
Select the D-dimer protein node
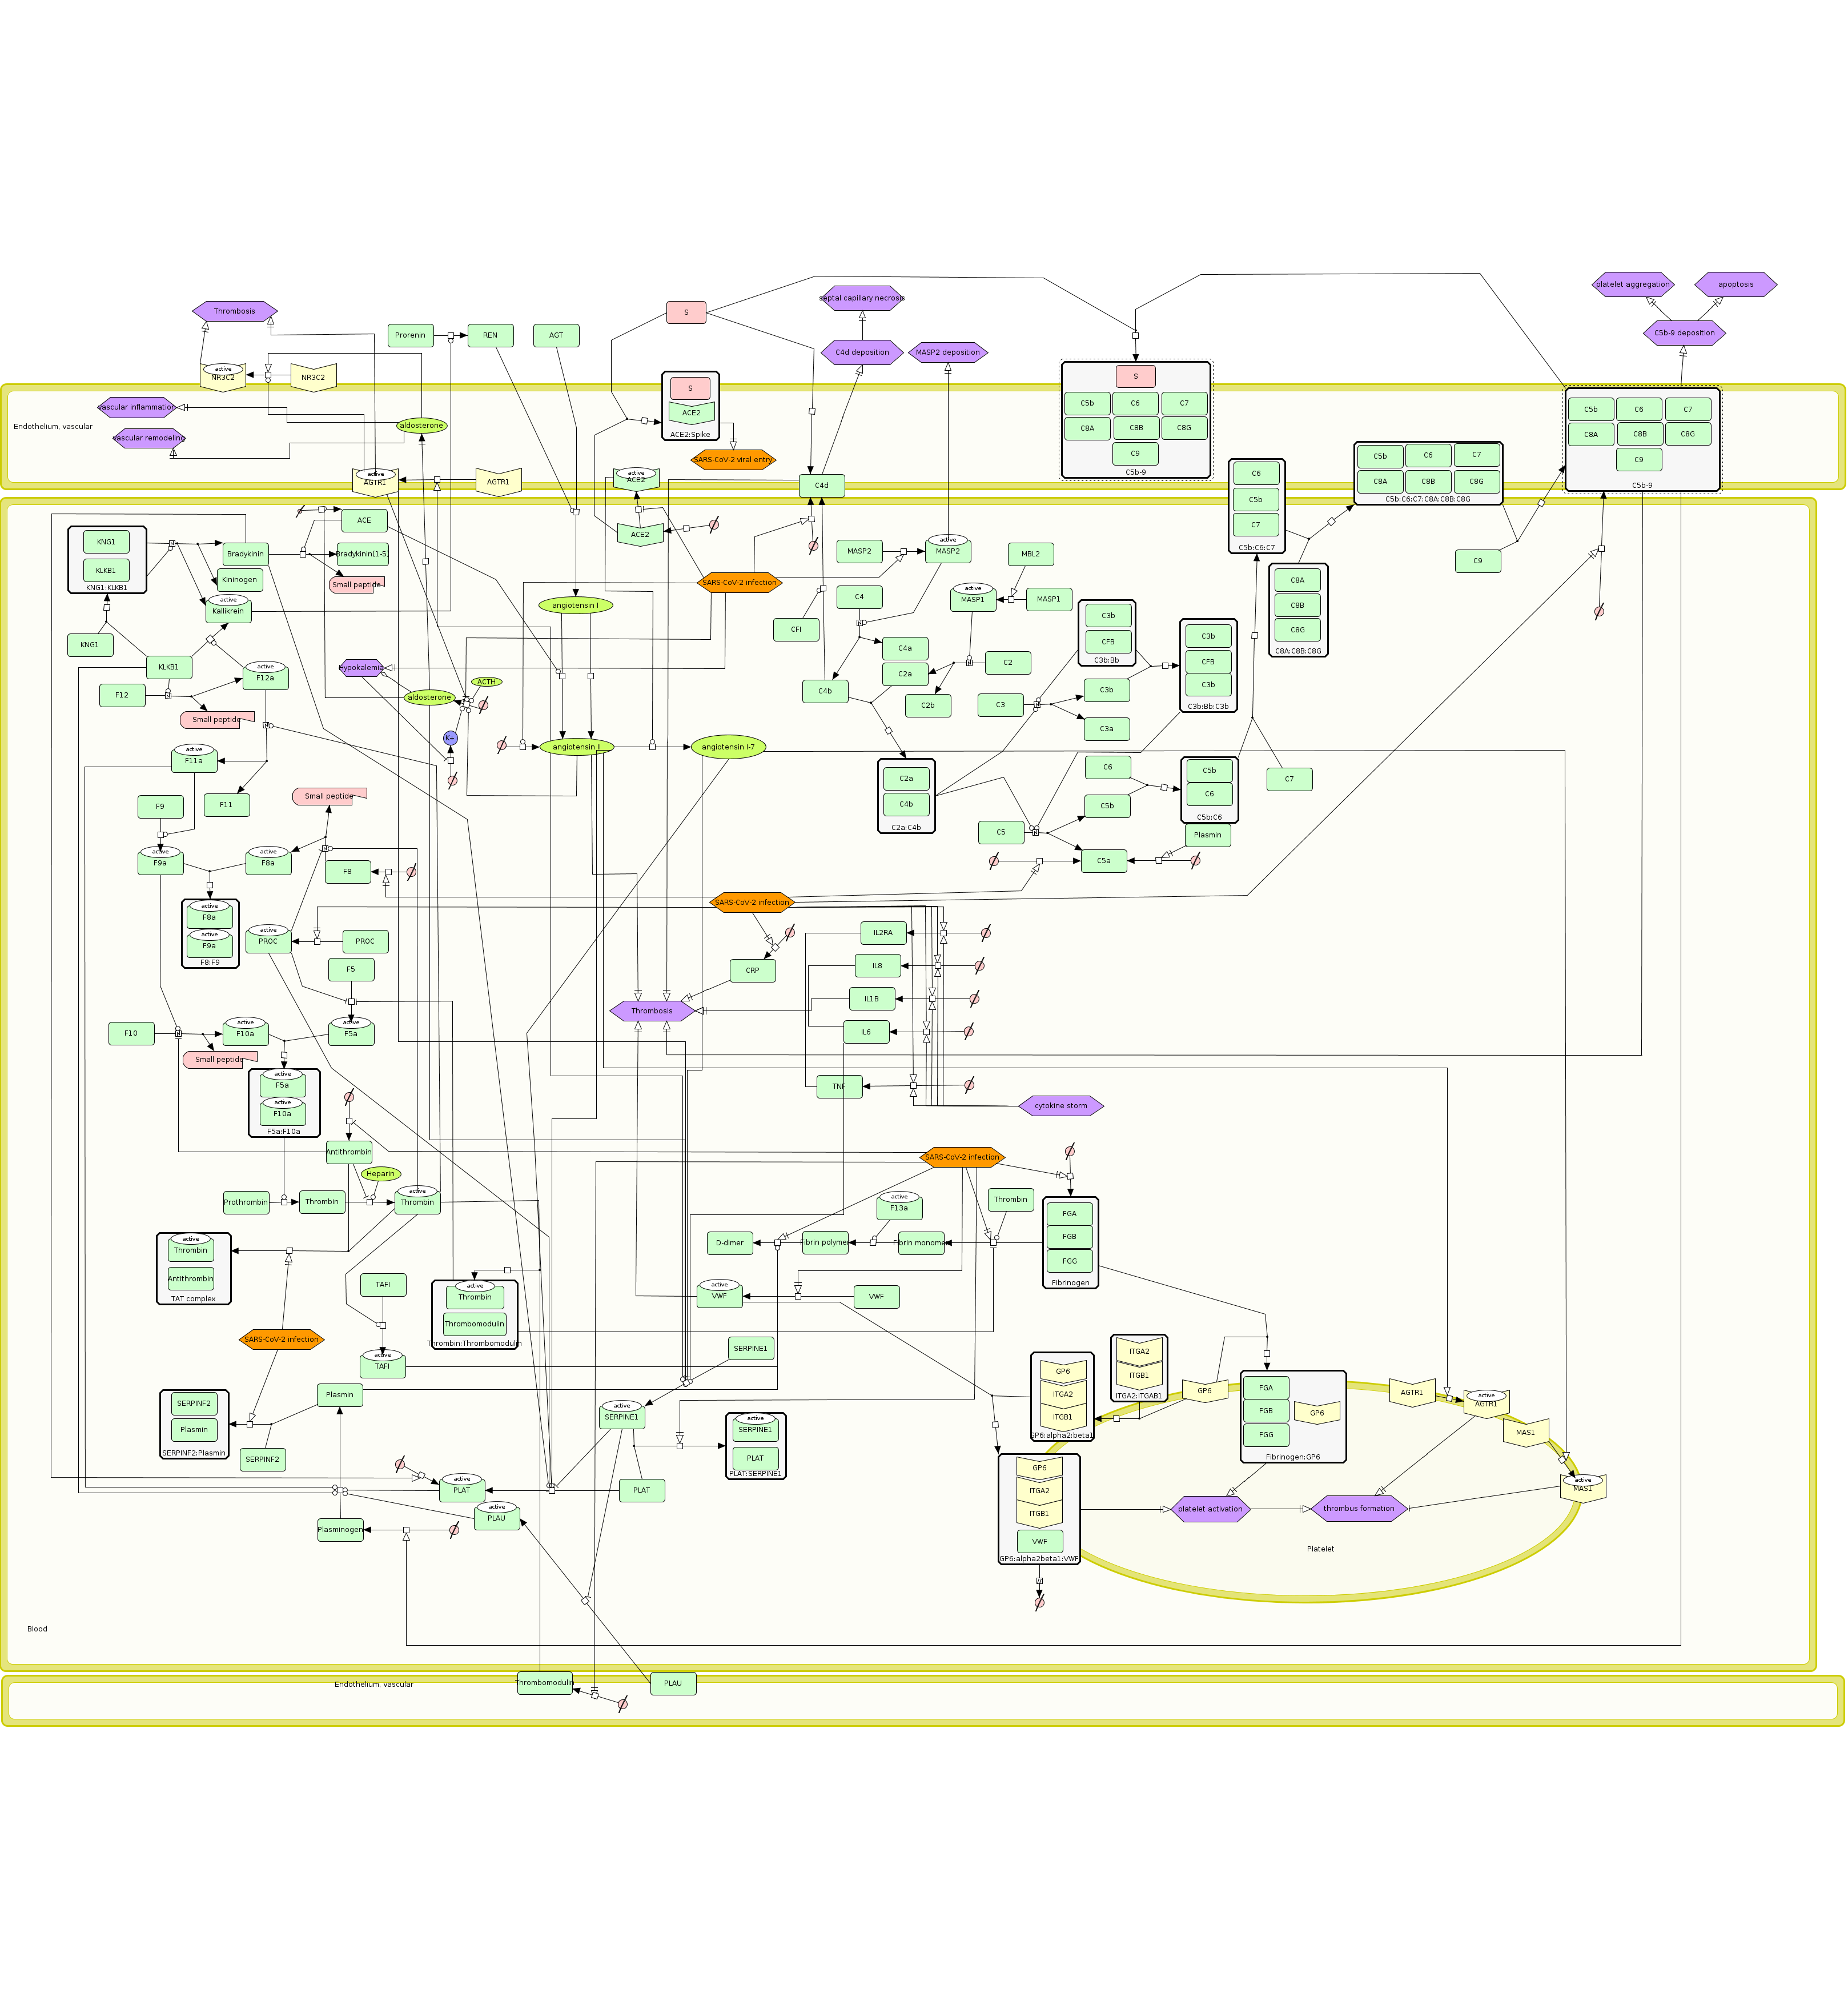click(729, 1243)
